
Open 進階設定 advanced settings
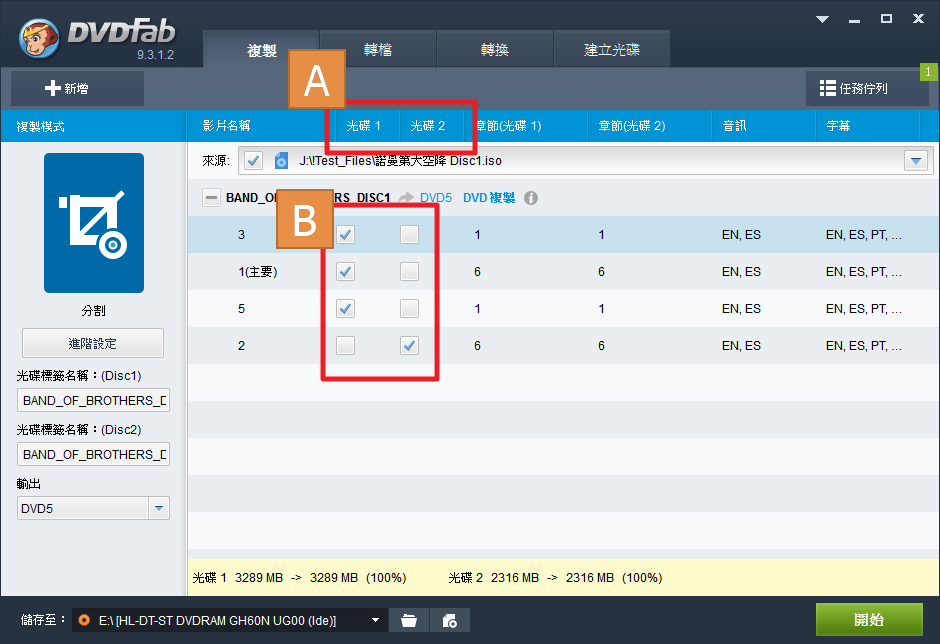tap(93, 343)
